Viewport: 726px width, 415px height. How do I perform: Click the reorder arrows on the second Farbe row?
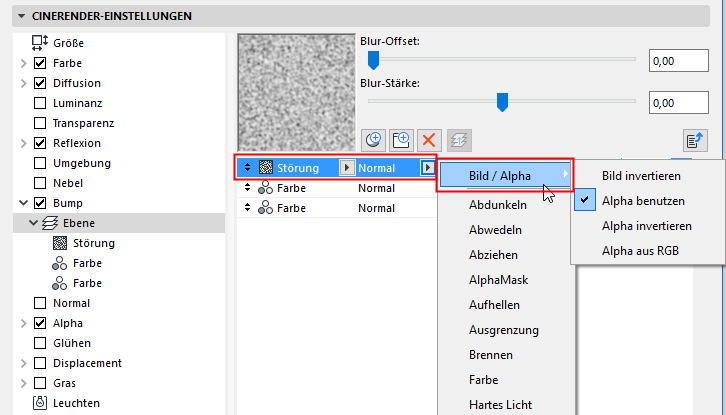pyautogui.click(x=247, y=208)
